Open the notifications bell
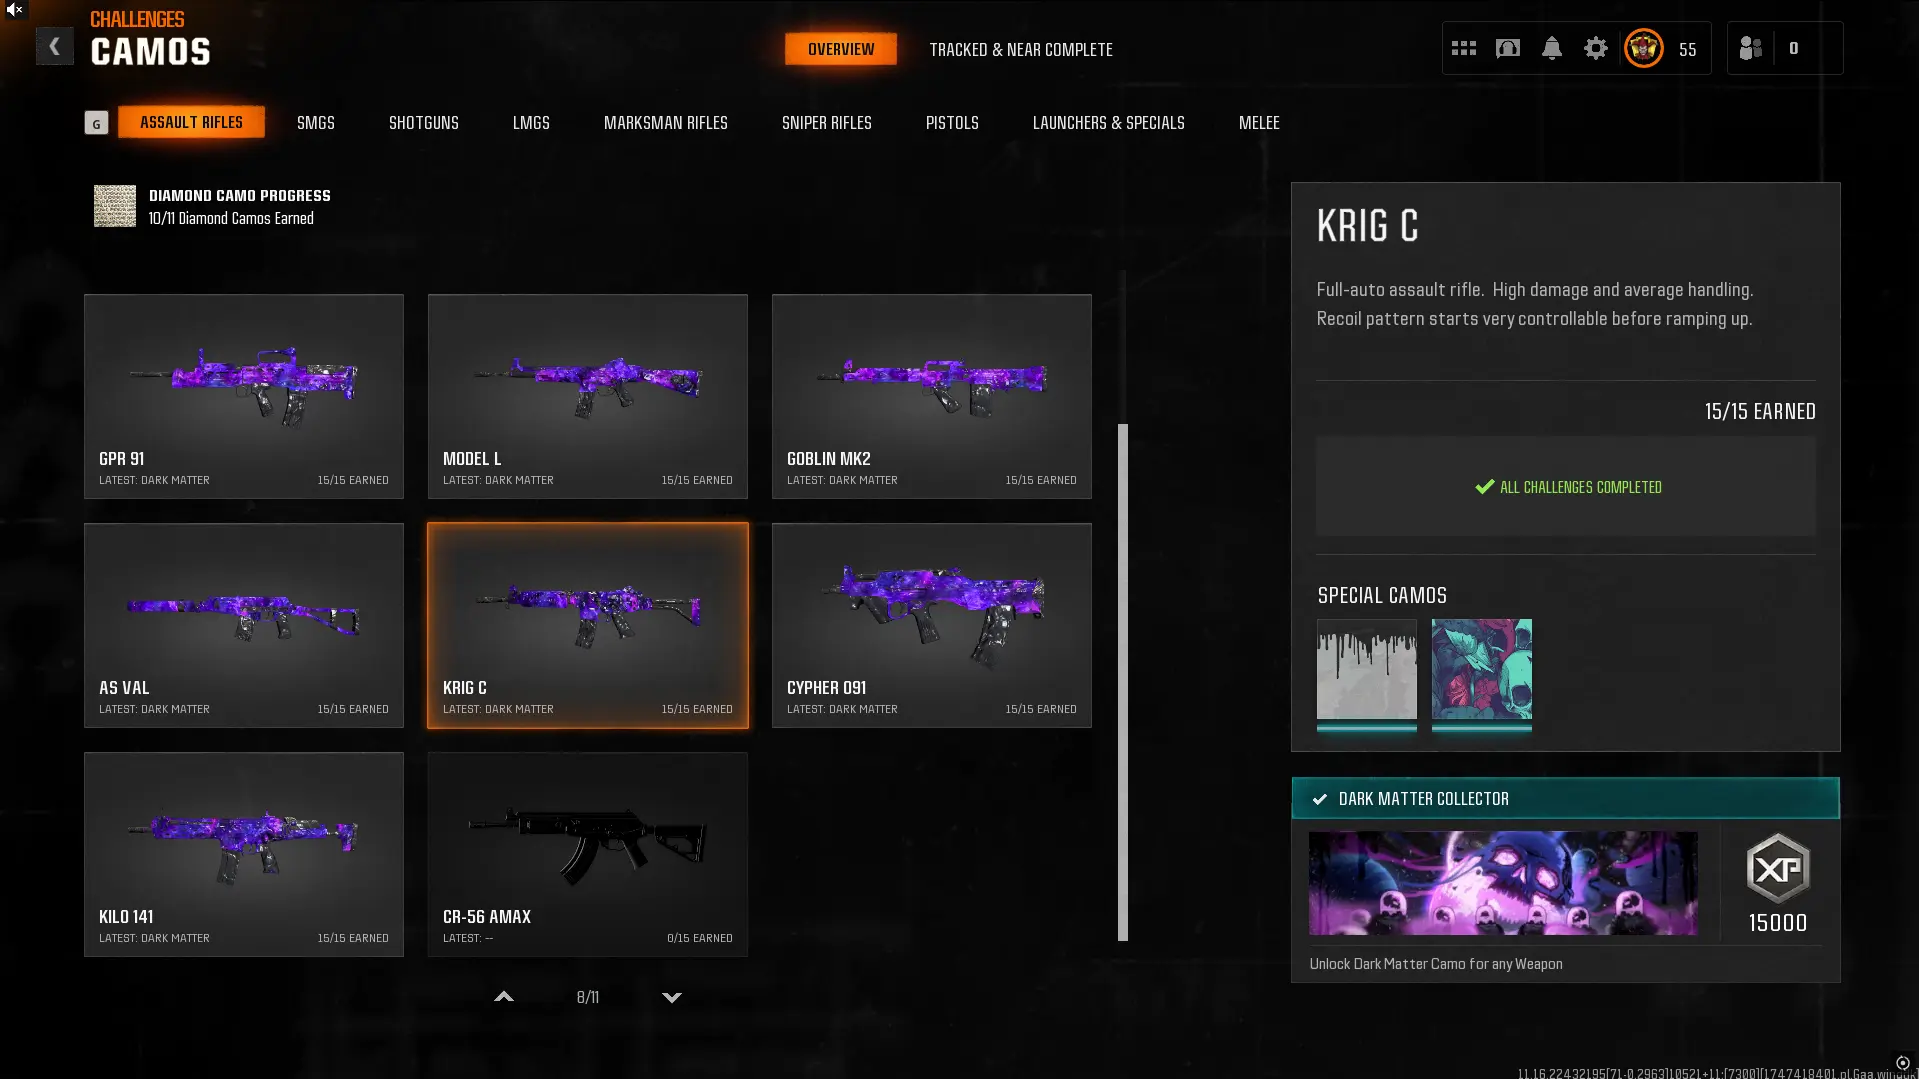 coord(1552,48)
